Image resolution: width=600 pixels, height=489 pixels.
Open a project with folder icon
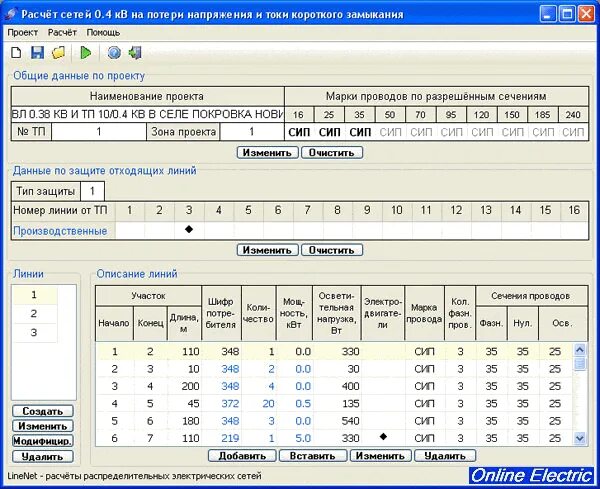58,52
